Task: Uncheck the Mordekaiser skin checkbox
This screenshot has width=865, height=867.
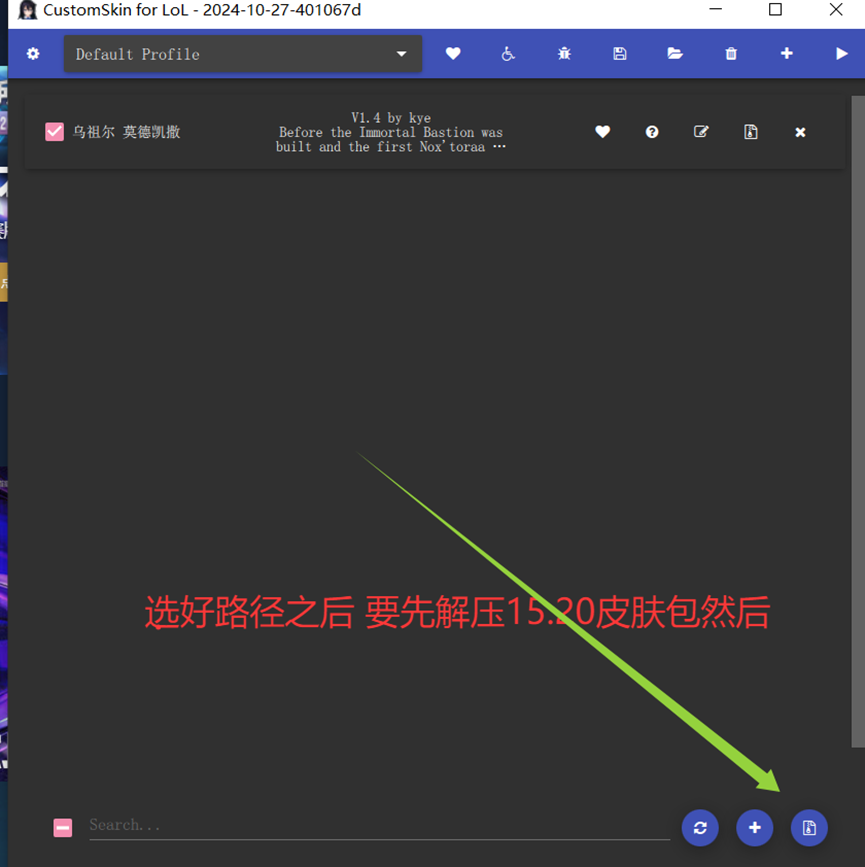Action: point(54,131)
